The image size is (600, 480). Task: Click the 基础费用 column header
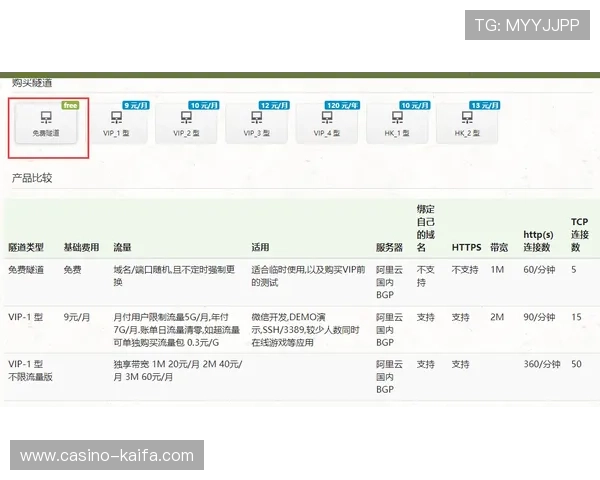click(81, 248)
